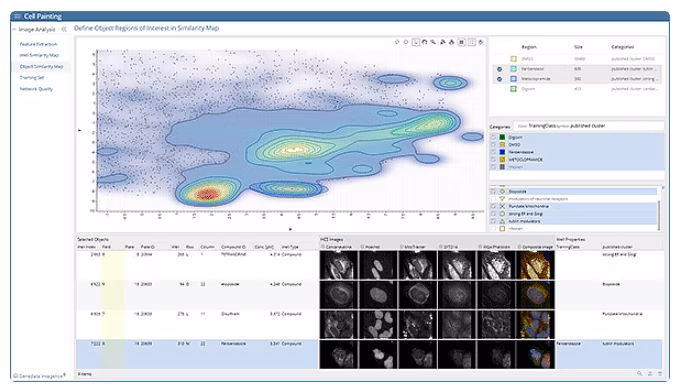Open composite thumbnail in Fenbendazole row
Viewport: 674px width, 386px height.
point(535,354)
